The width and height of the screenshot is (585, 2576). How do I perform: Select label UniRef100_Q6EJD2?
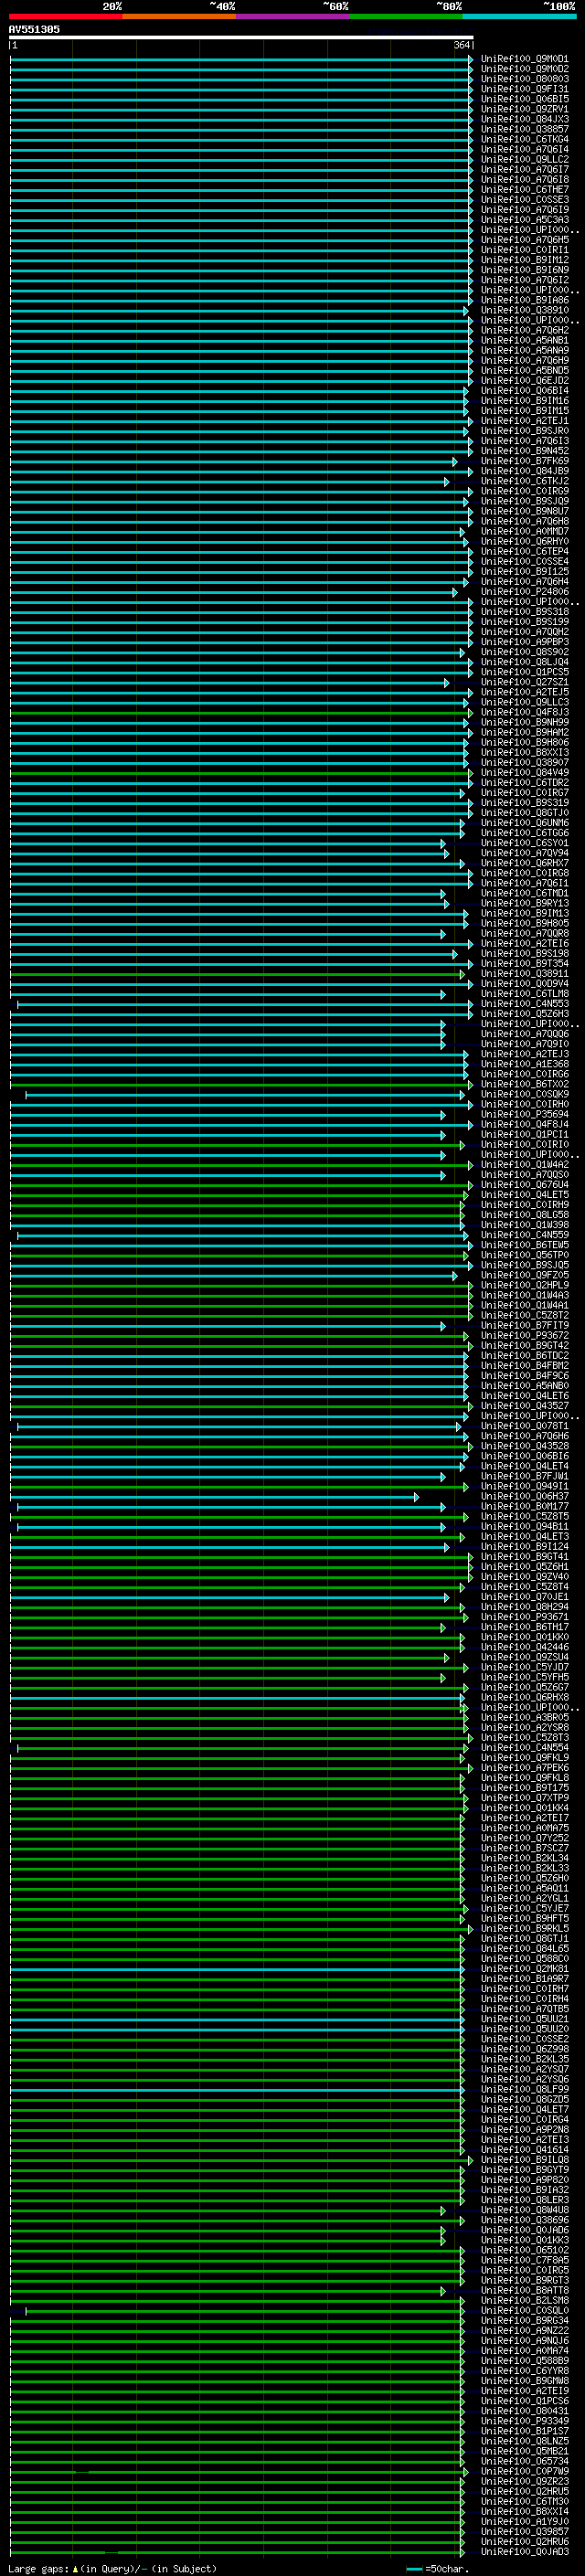[525, 380]
